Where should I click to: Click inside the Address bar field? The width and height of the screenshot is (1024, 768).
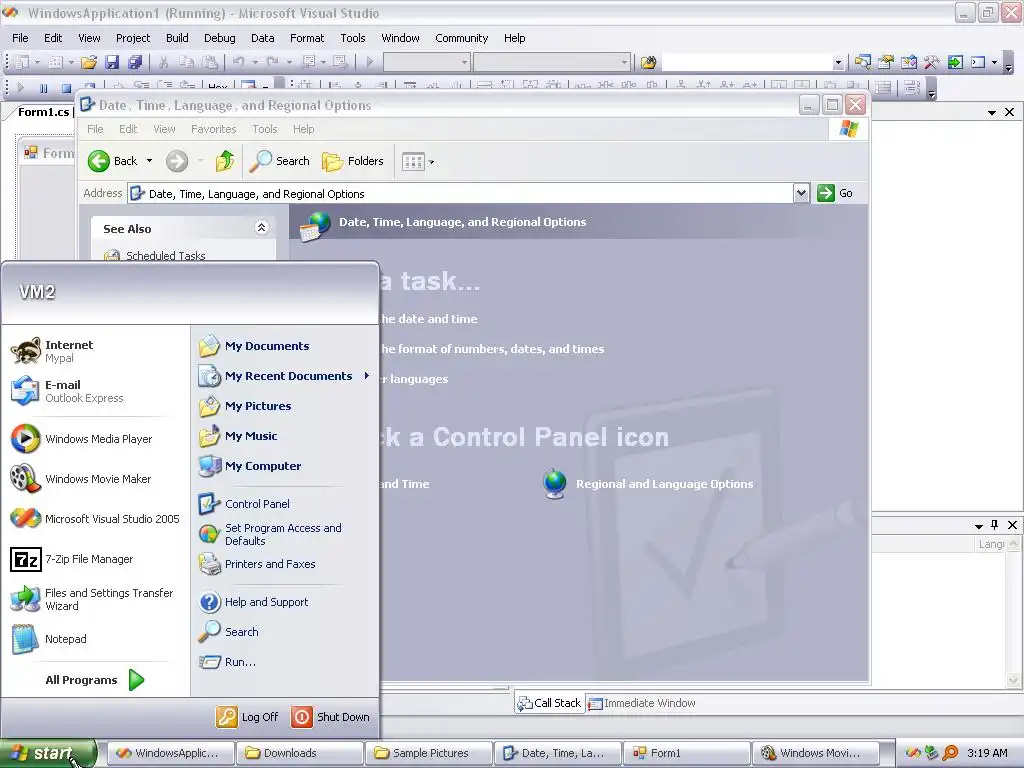[x=460, y=193]
